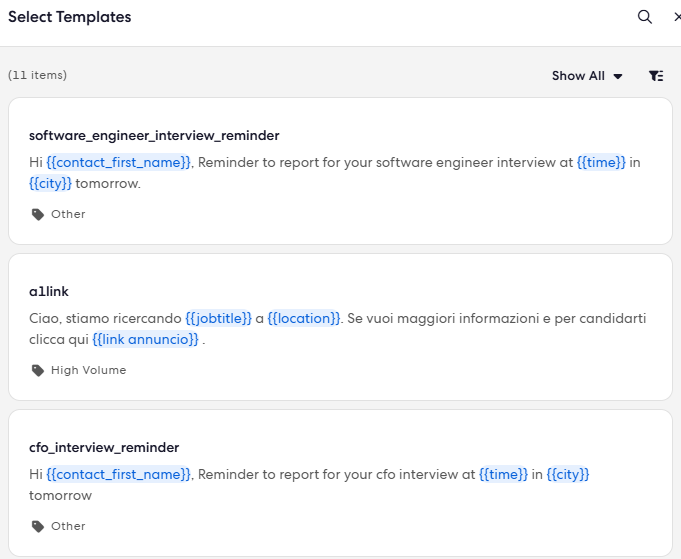The image size is (681, 559).
Task: Click the Show All dropdown arrow
Action: pyautogui.click(x=618, y=76)
